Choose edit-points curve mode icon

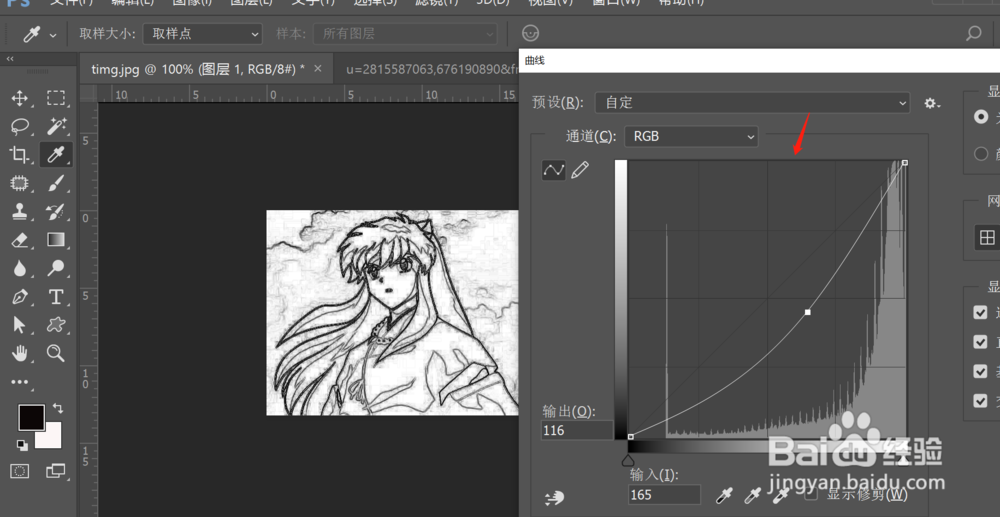[554, 170]
